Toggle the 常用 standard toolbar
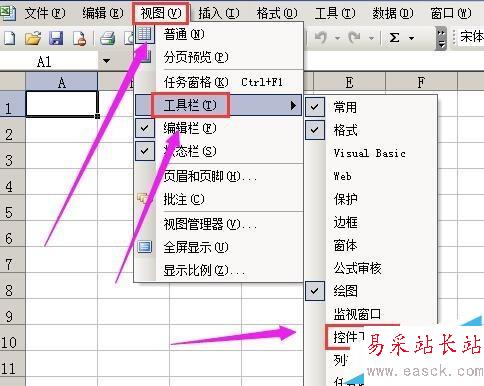 (x=371, y=107)
